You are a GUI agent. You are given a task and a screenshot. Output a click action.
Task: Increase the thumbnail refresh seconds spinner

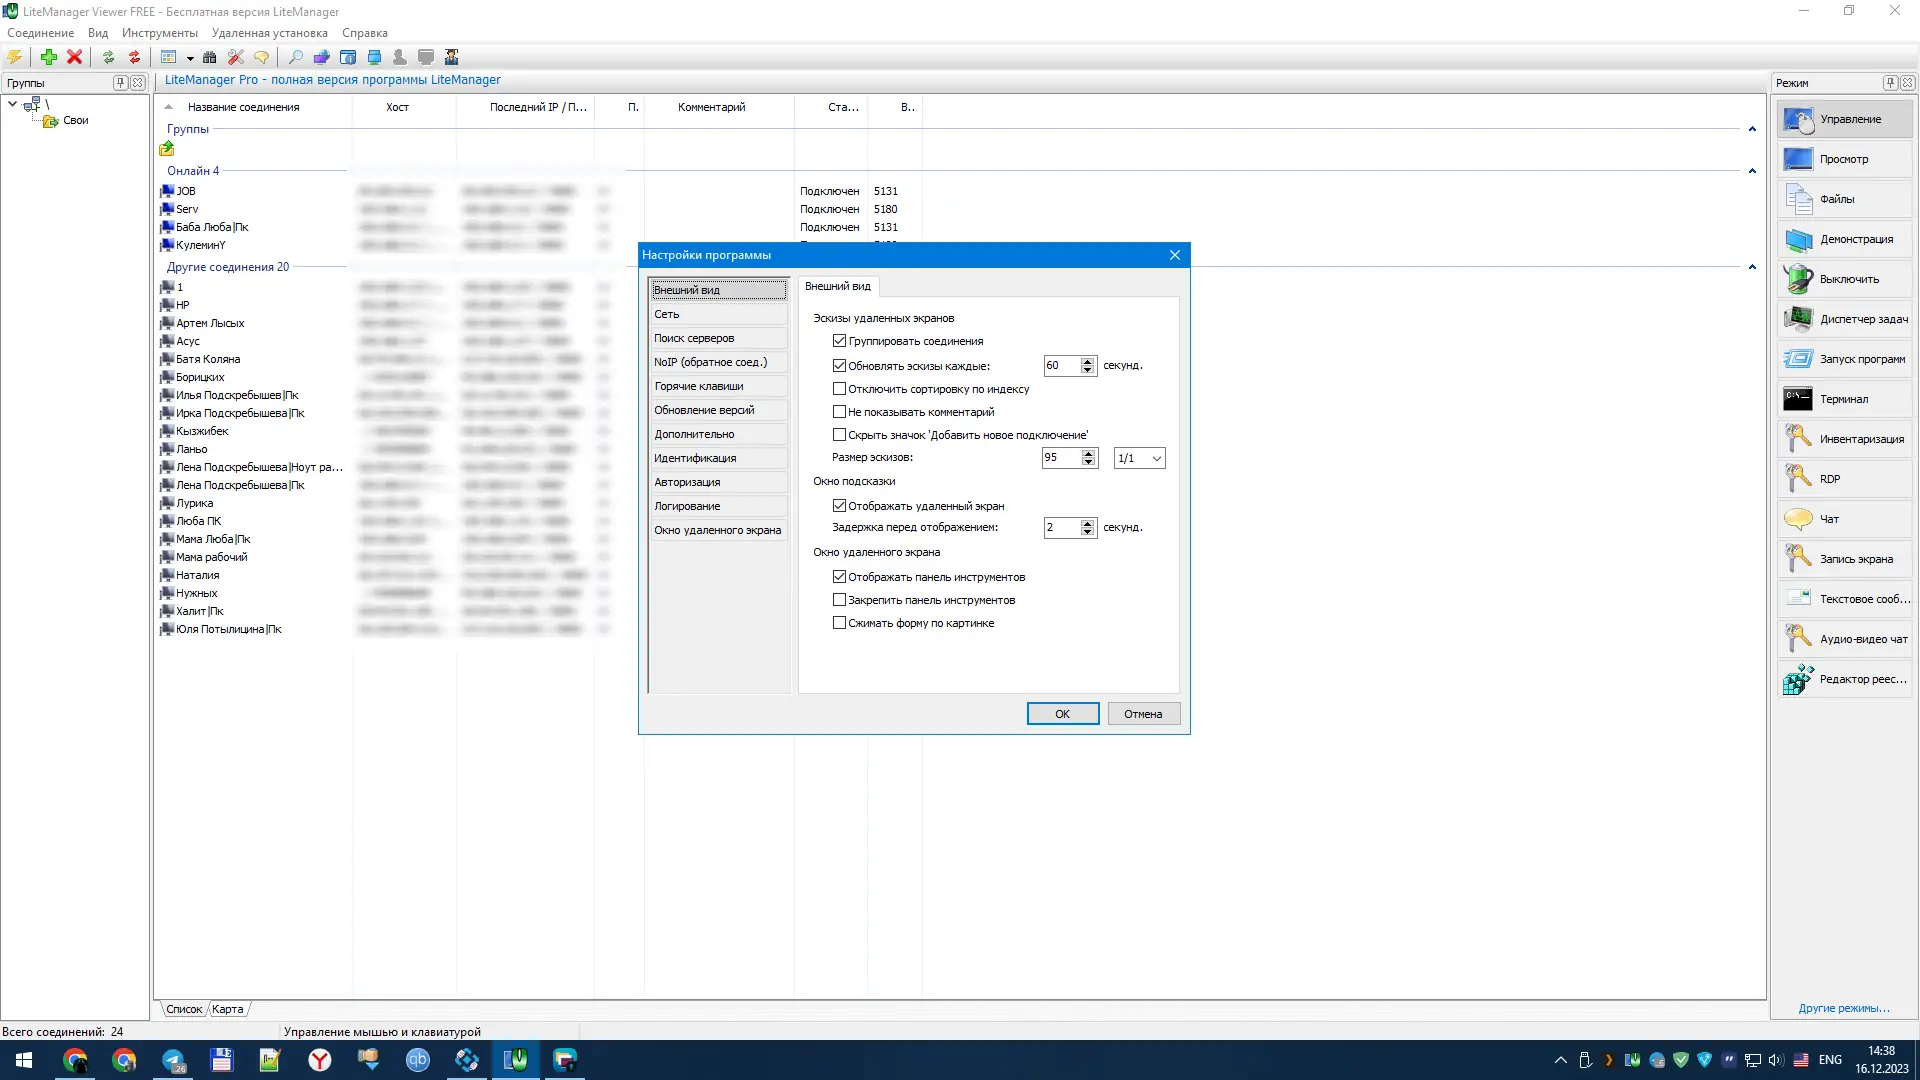click(1088, 361)
